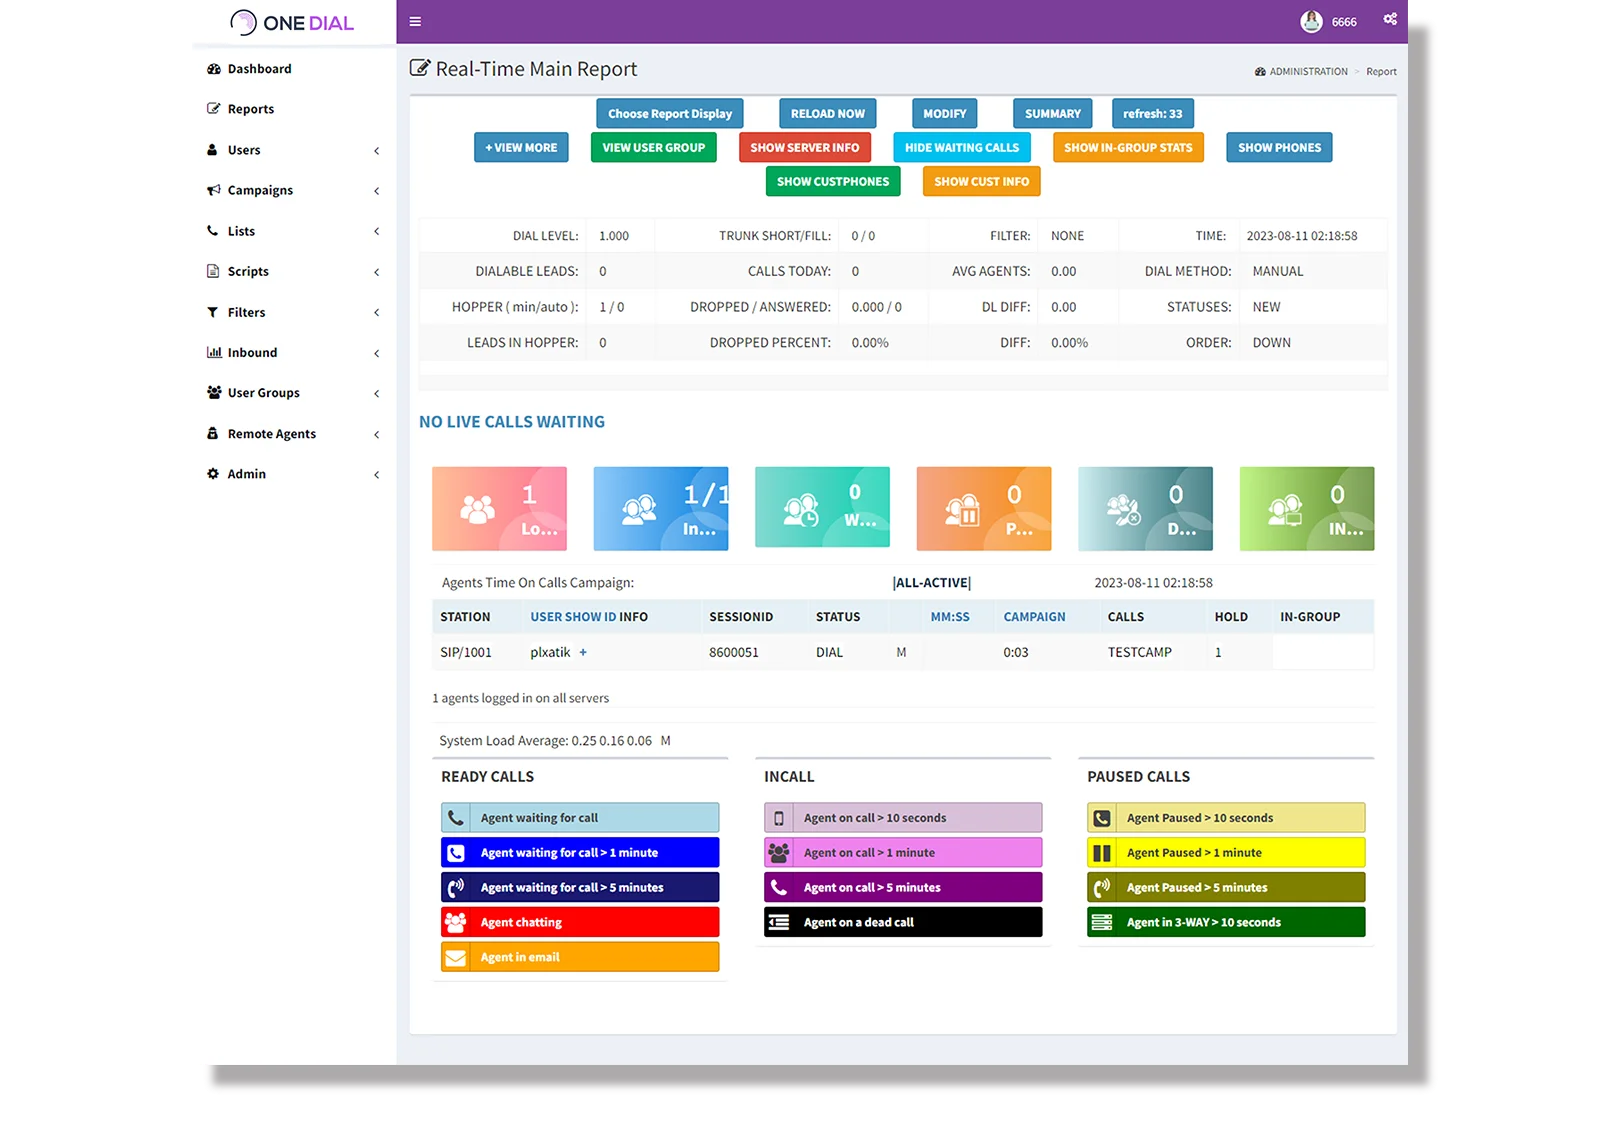Select Remote Agents in the sidebar
Viewport: 1600px width, 1123px height.
pos(270,433)
